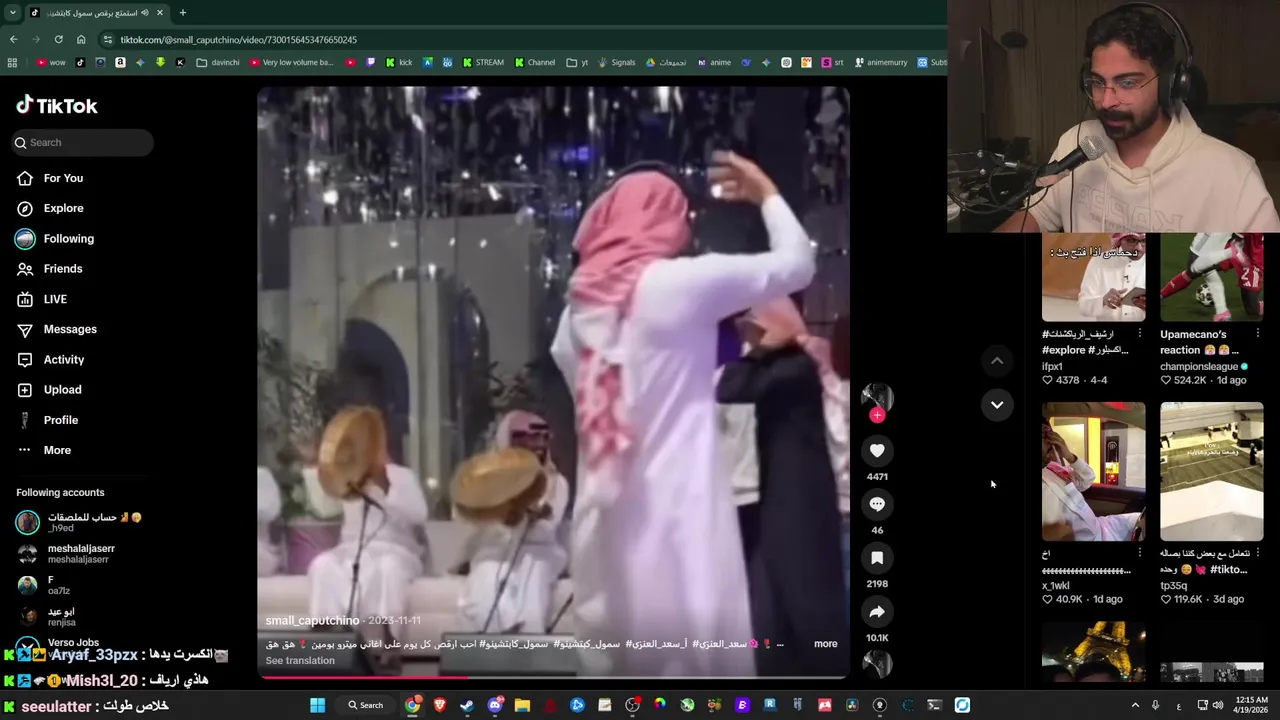Open Steam from the taskbar
The width and height of the screenshot is (1280, 720).
tap(467, 705)
